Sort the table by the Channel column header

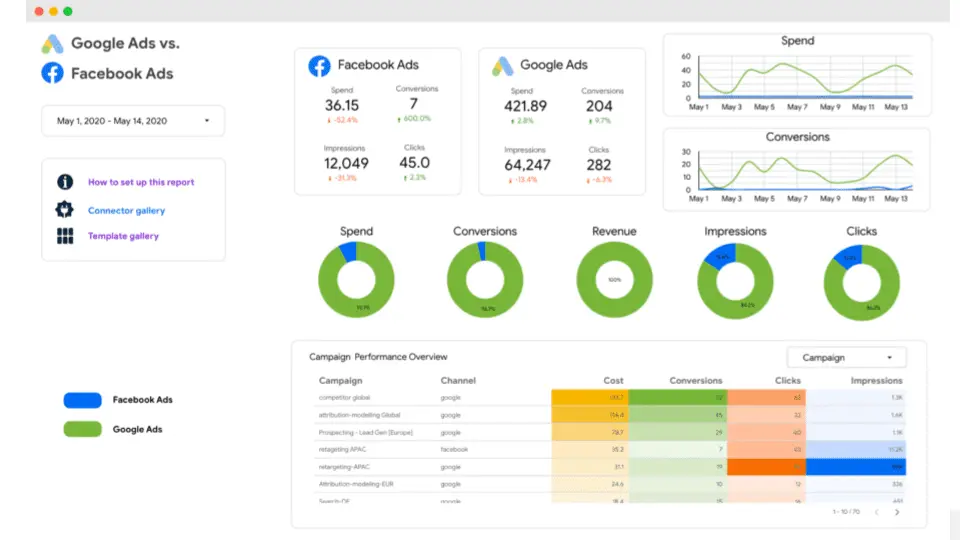[x=458, y=380]
